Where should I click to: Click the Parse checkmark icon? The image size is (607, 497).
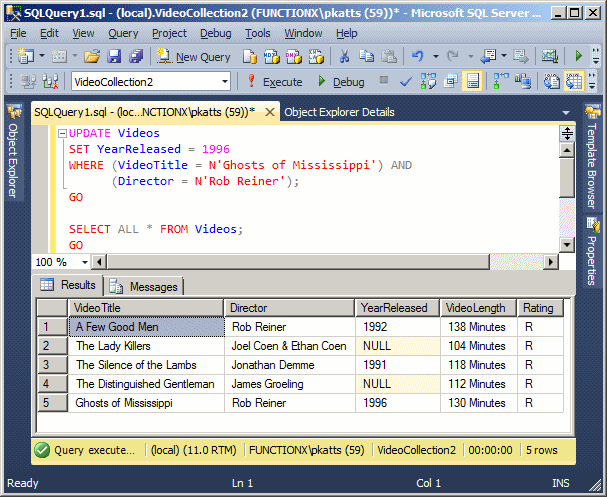point(406,82)
